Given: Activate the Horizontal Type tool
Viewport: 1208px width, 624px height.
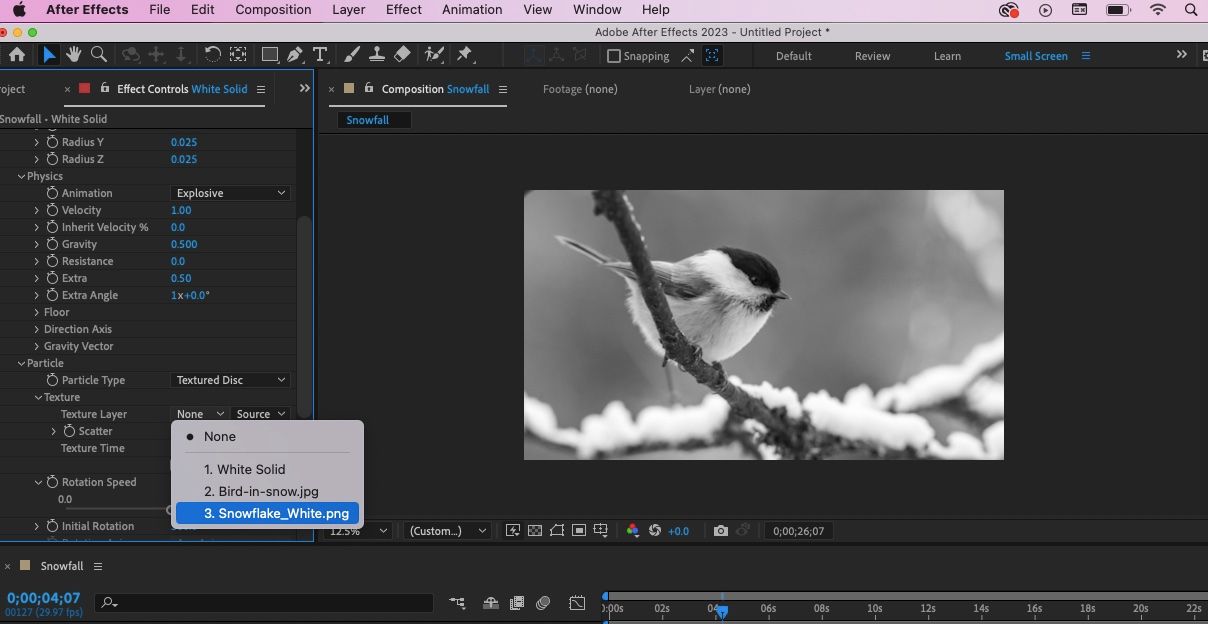Looking at the screenshot, I should click(320, 55).
